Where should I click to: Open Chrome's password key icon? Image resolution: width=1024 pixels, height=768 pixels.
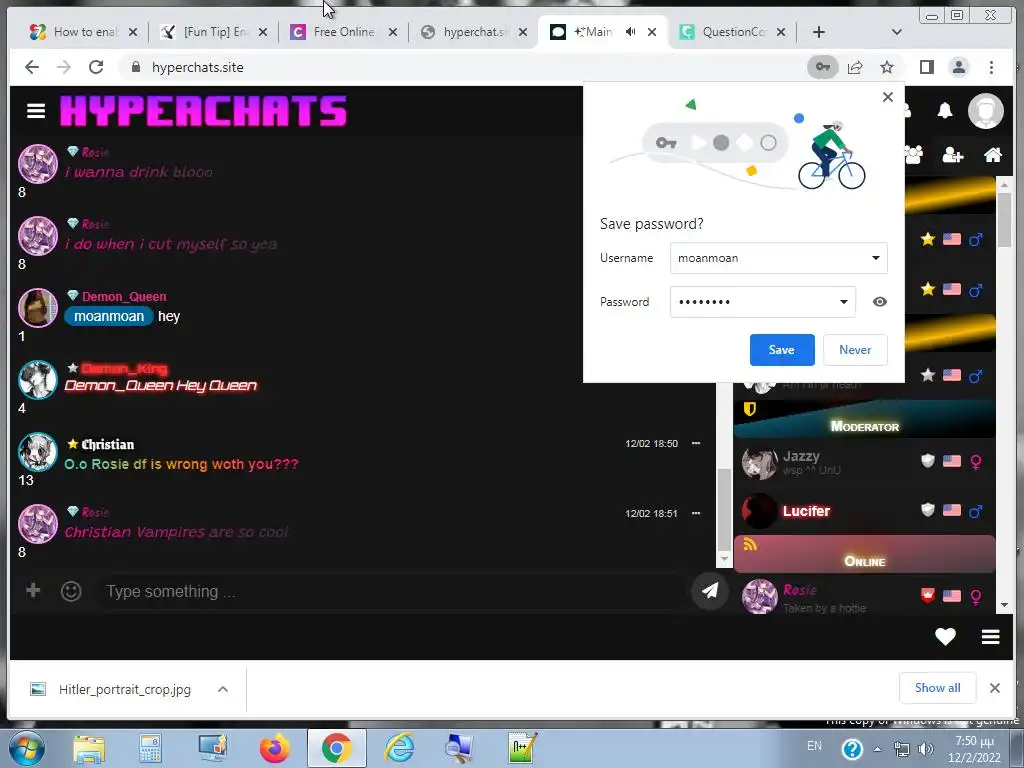coord(823,67)
